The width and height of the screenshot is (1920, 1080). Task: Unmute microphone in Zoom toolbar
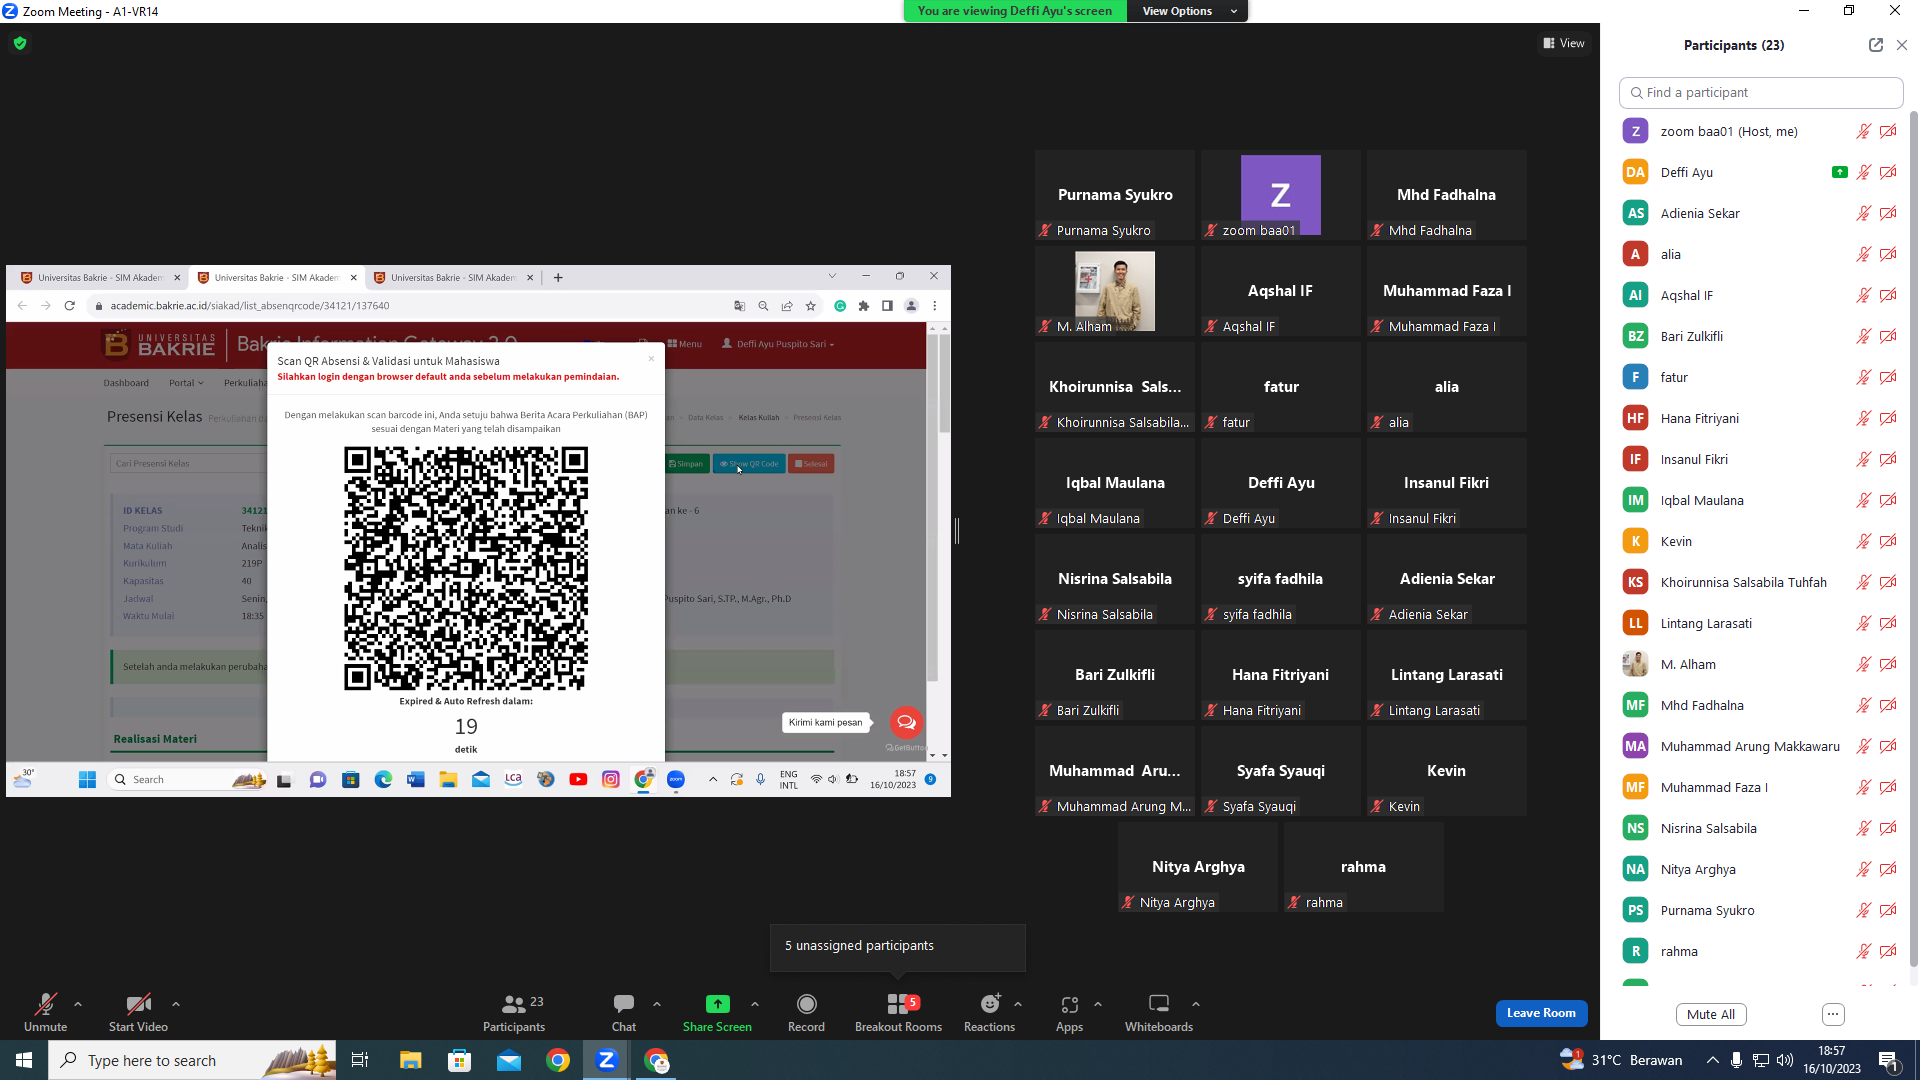45,1012
